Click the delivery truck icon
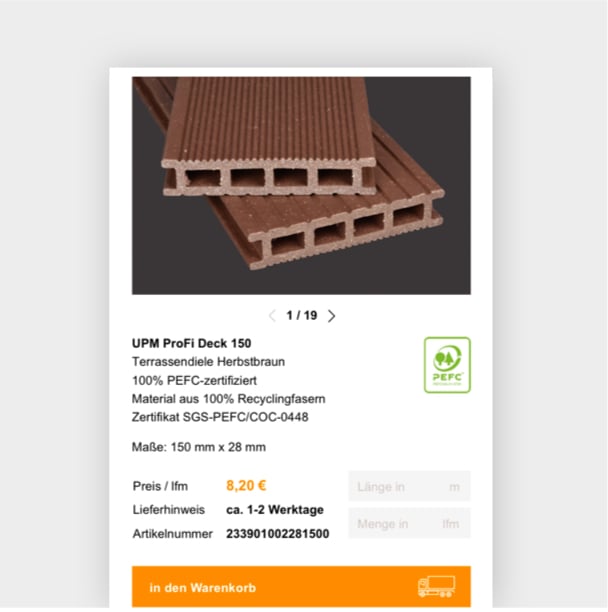Screen dimensions: 608x612 [x=436, y=586]
